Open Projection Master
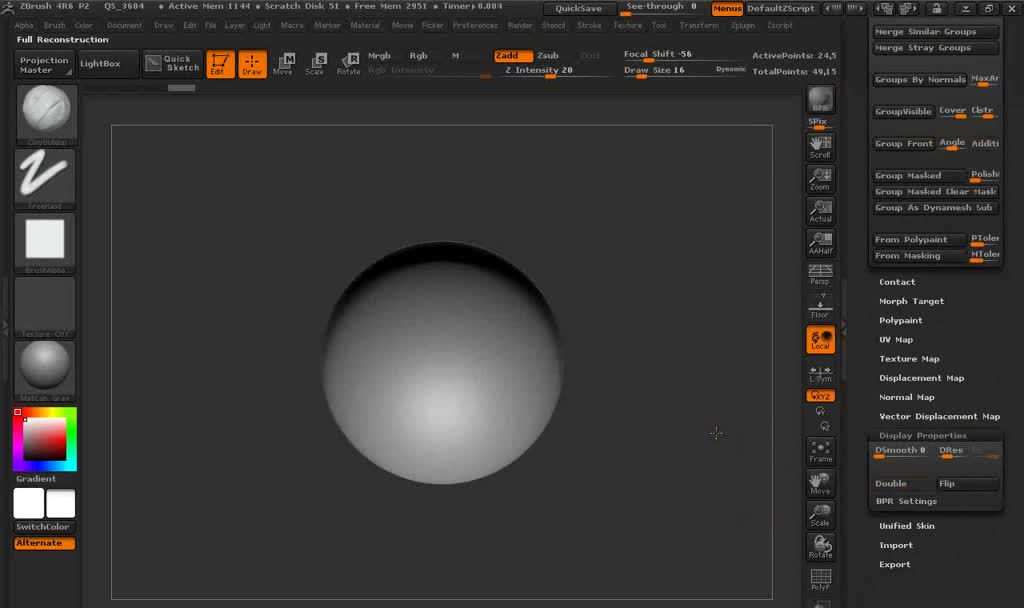Screen dimensions: 1024x608 pos(44,65)
